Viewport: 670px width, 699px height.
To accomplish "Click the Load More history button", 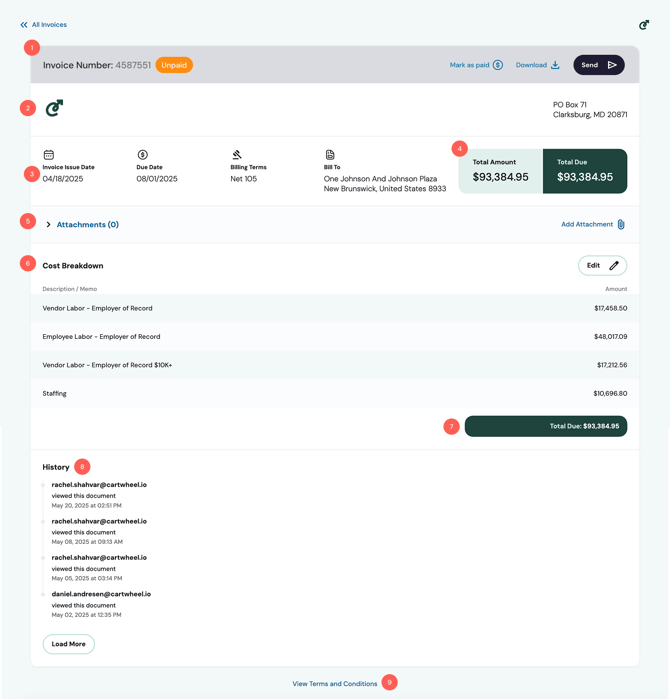I will click(x=69, y=644).
